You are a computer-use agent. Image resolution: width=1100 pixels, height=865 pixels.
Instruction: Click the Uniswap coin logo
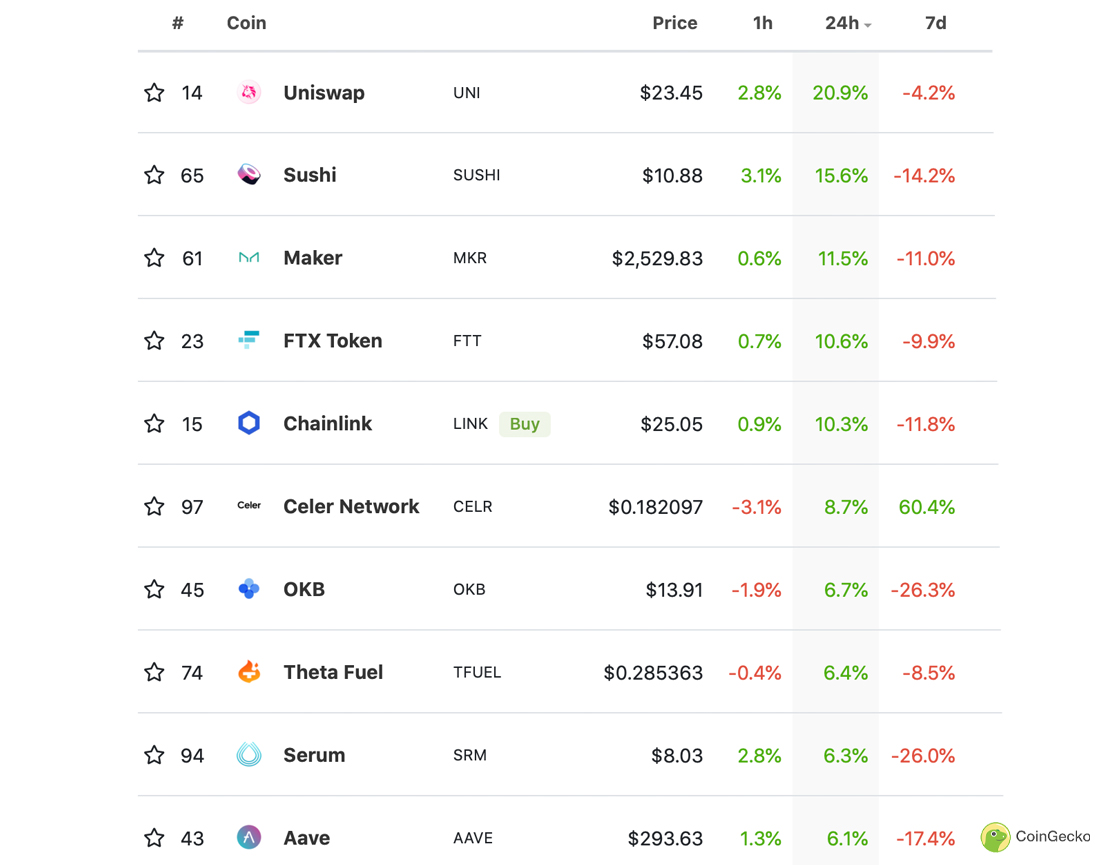click(x=249, y=92)
